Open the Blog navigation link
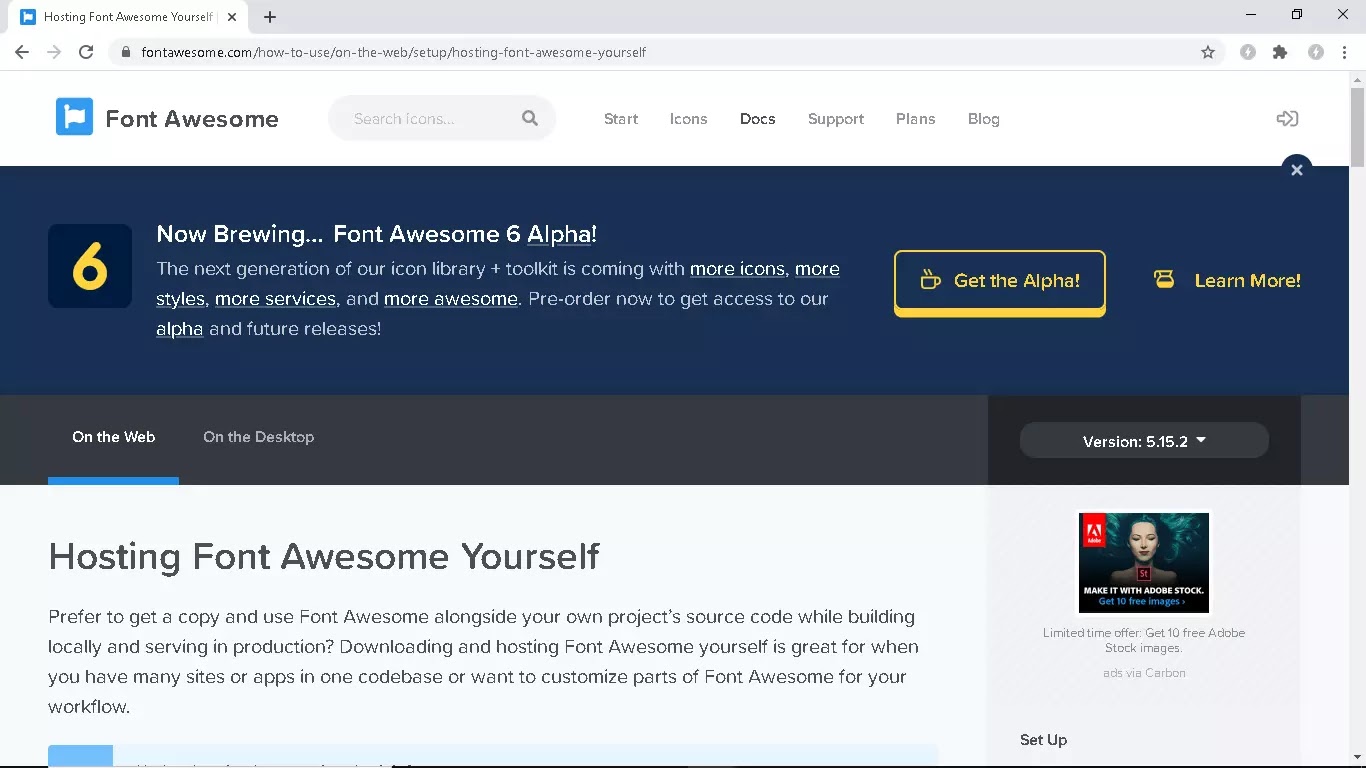This screenshot has width=1366, height=768. (984, 119)
